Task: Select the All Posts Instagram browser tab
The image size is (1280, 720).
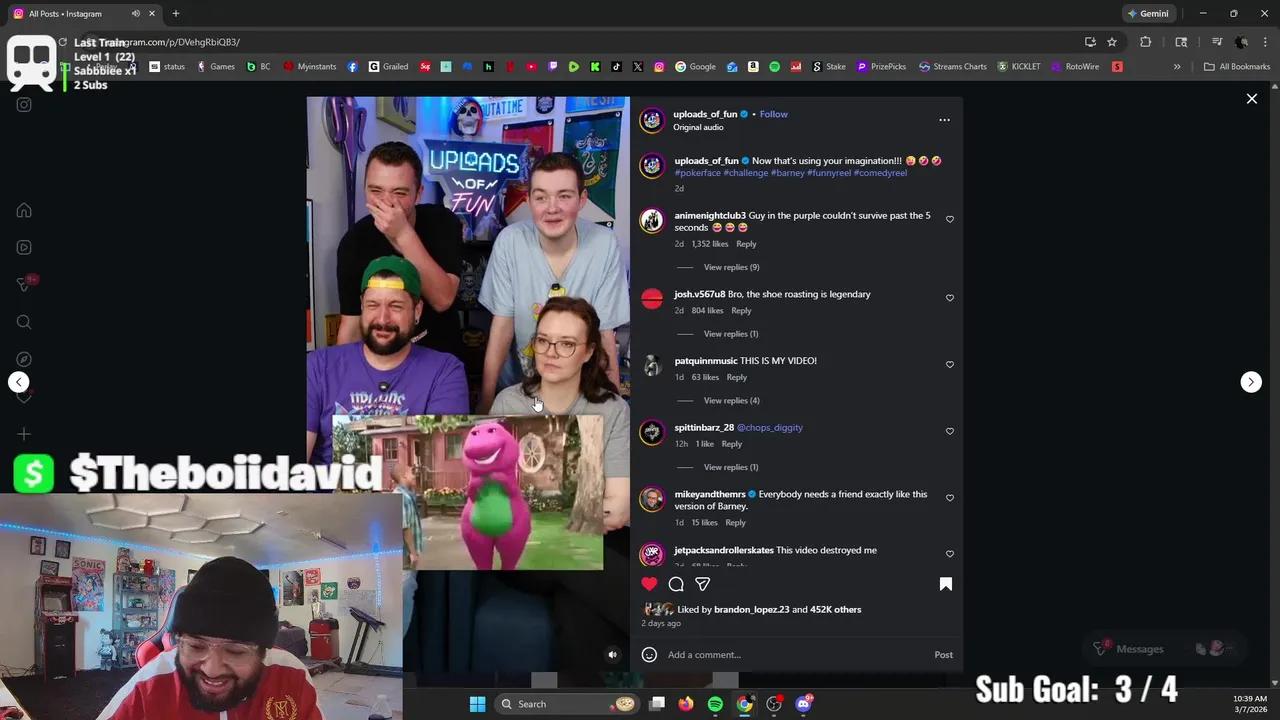Action: [x=83, y=14]
